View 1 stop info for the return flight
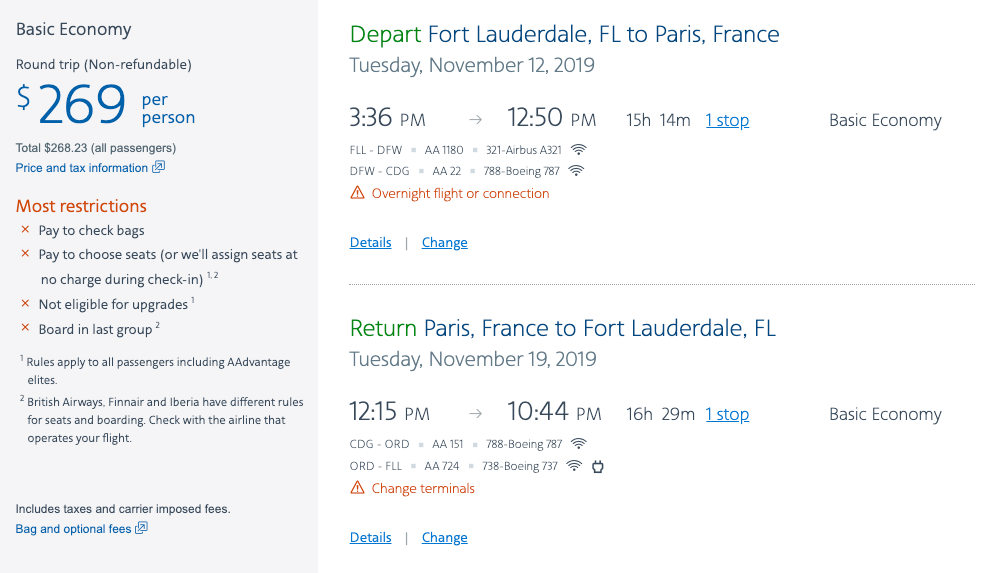This screenshot has height=573, width=1002. [x=727, y=414]
